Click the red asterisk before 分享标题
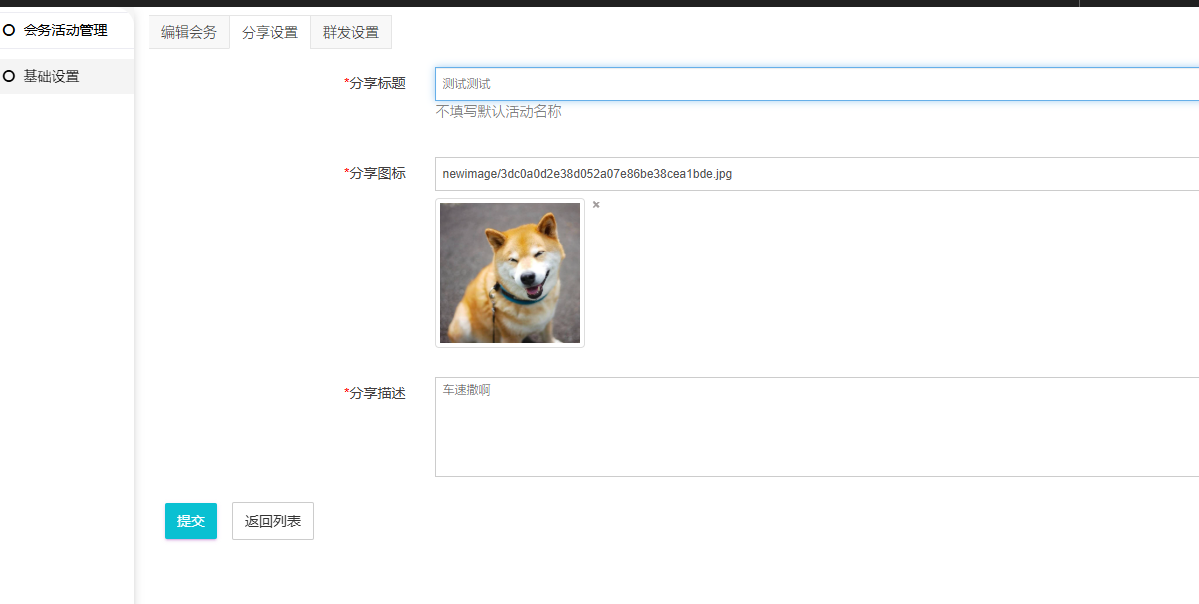Image resolution: width=1199 pixels, height=604 pixels. pyautogui.click(x=346, y=83)
